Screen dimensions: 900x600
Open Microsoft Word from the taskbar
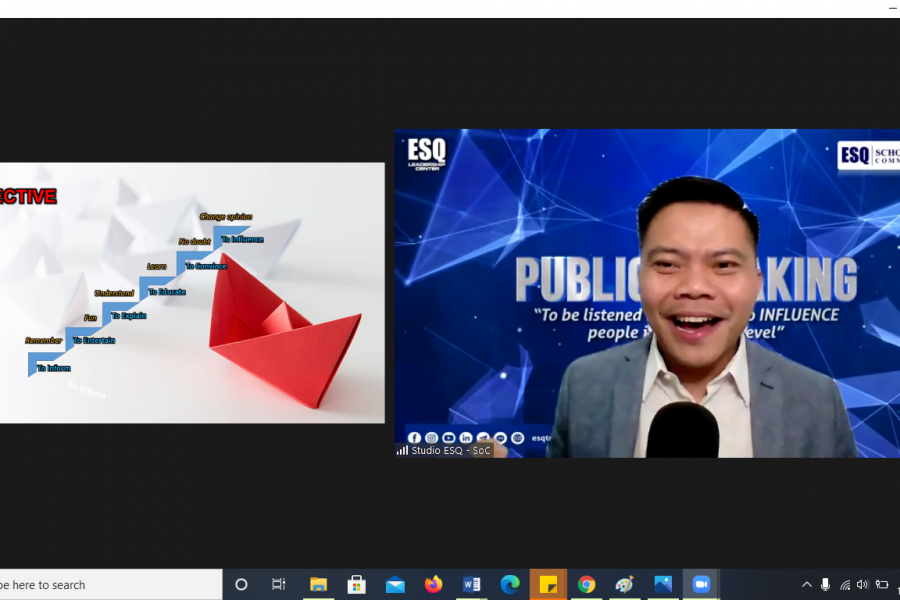point(472,585)
